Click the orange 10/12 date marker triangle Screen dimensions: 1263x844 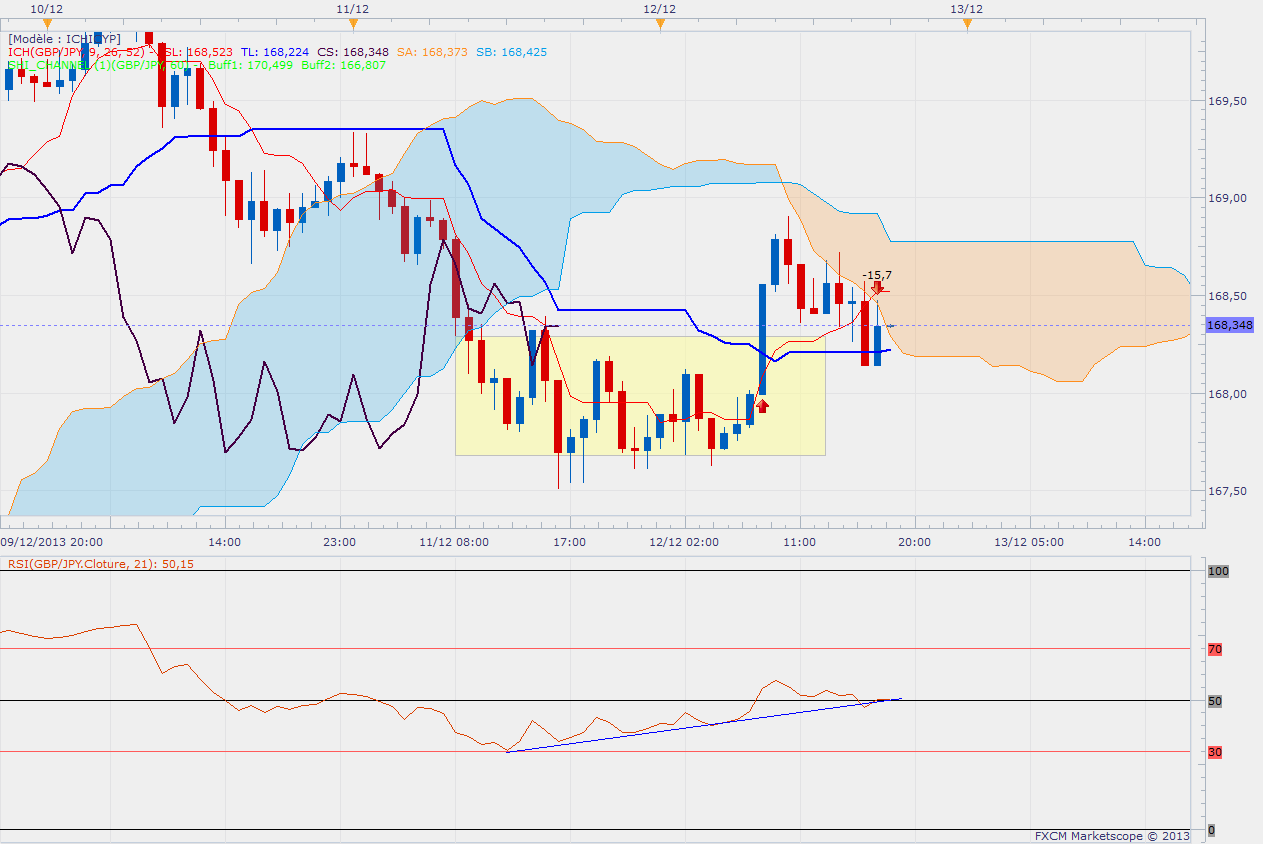[x=45, y=24]
